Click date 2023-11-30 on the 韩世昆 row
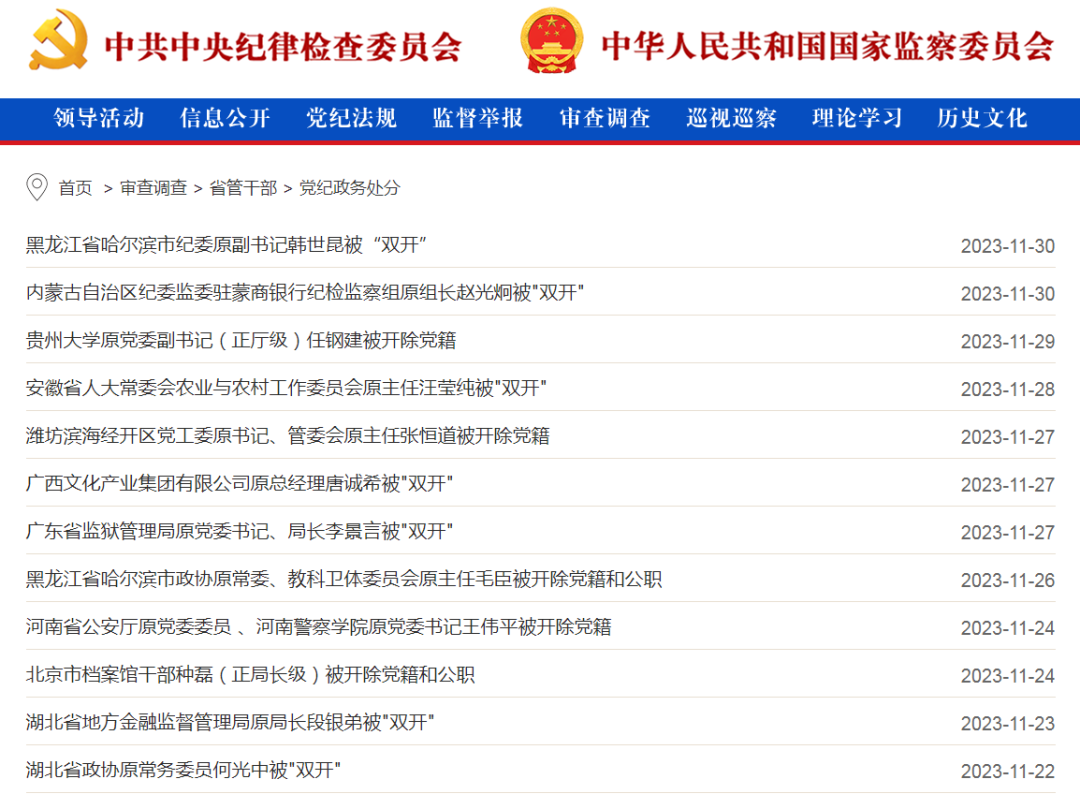Viewport: 1080px width, 794px height. [1008, 246]
